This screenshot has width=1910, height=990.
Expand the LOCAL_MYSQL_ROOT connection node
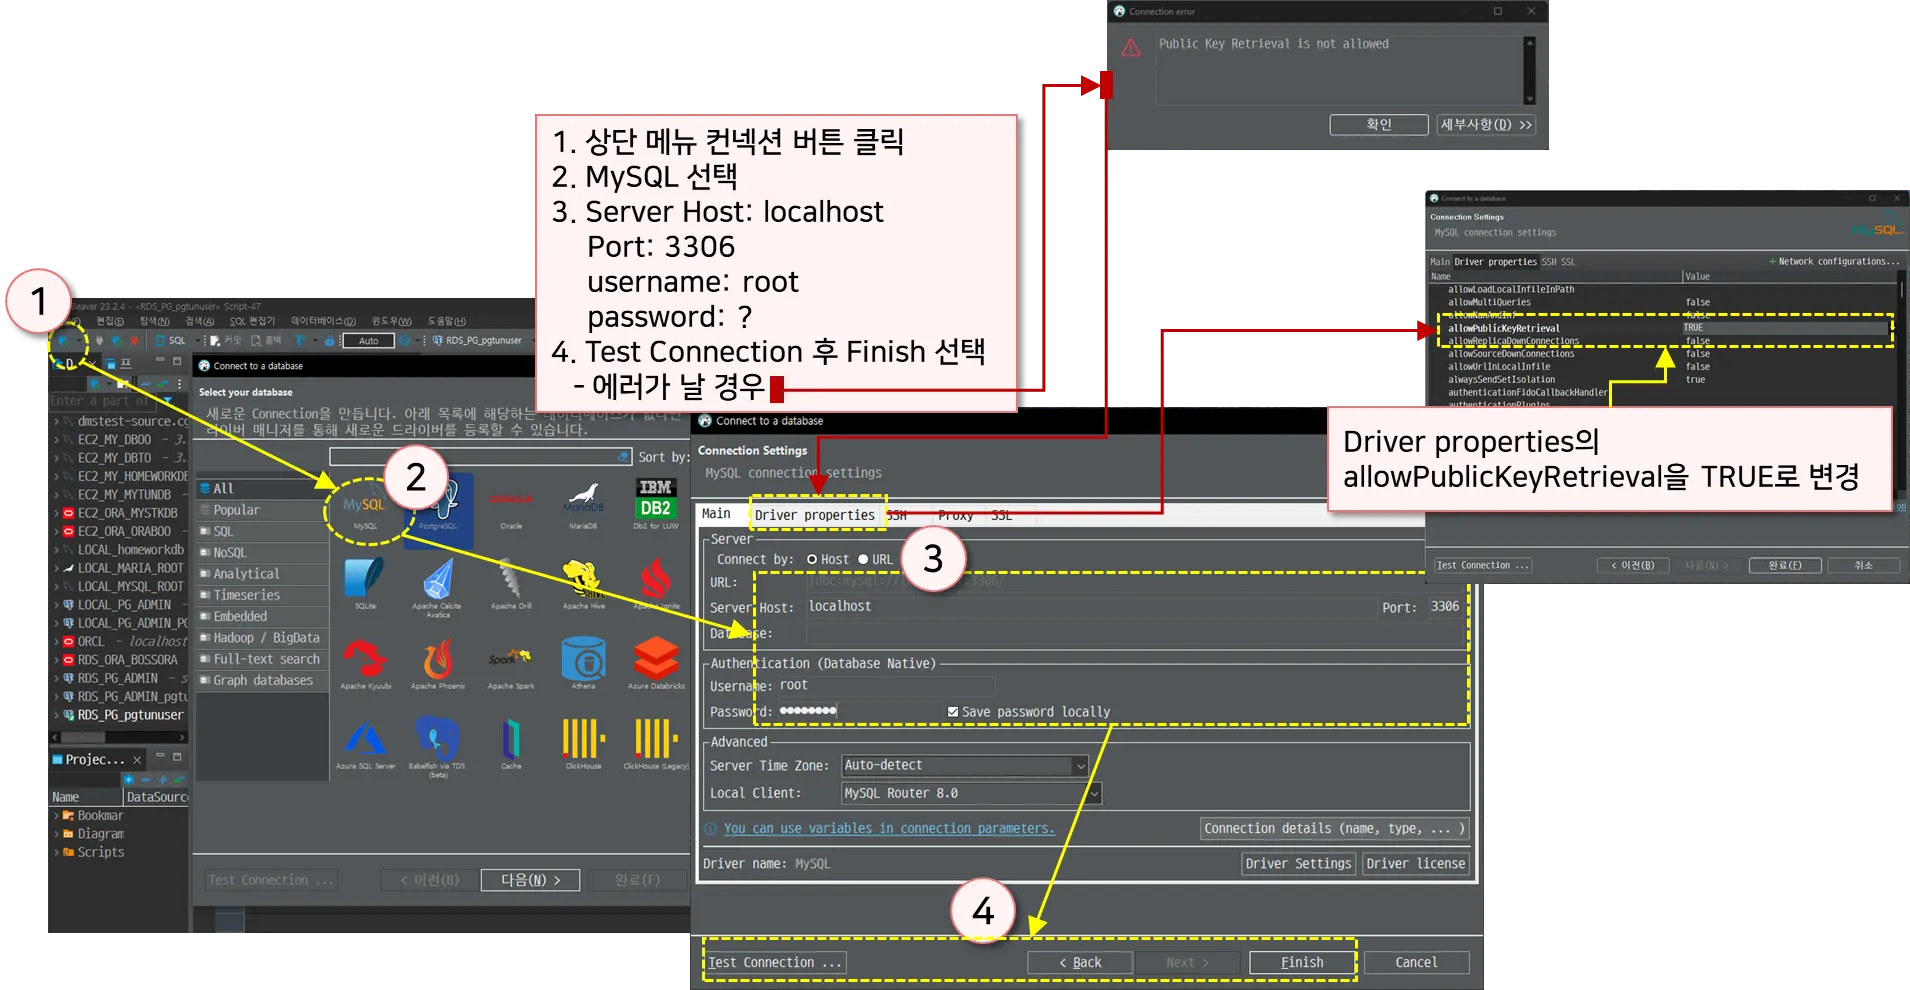57,587
